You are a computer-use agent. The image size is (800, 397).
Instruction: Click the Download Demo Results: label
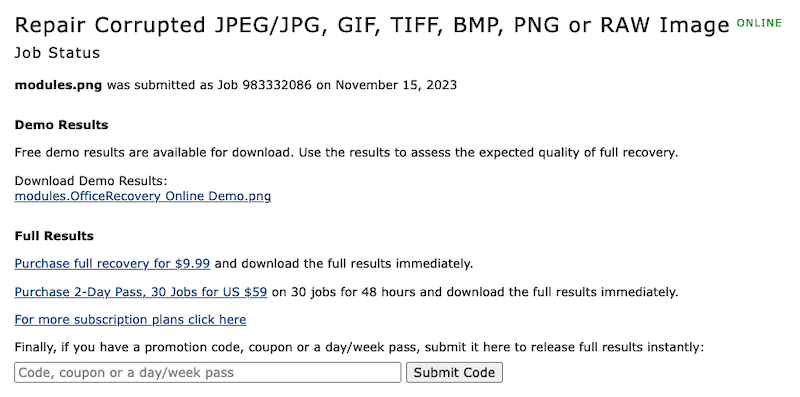coord(91,181)
